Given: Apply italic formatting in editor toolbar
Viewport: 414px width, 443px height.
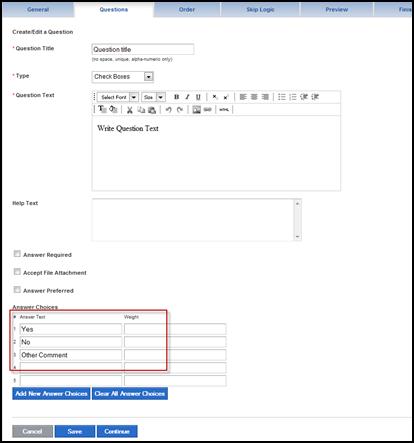Looking at the screenshot, I should point(187,97).
